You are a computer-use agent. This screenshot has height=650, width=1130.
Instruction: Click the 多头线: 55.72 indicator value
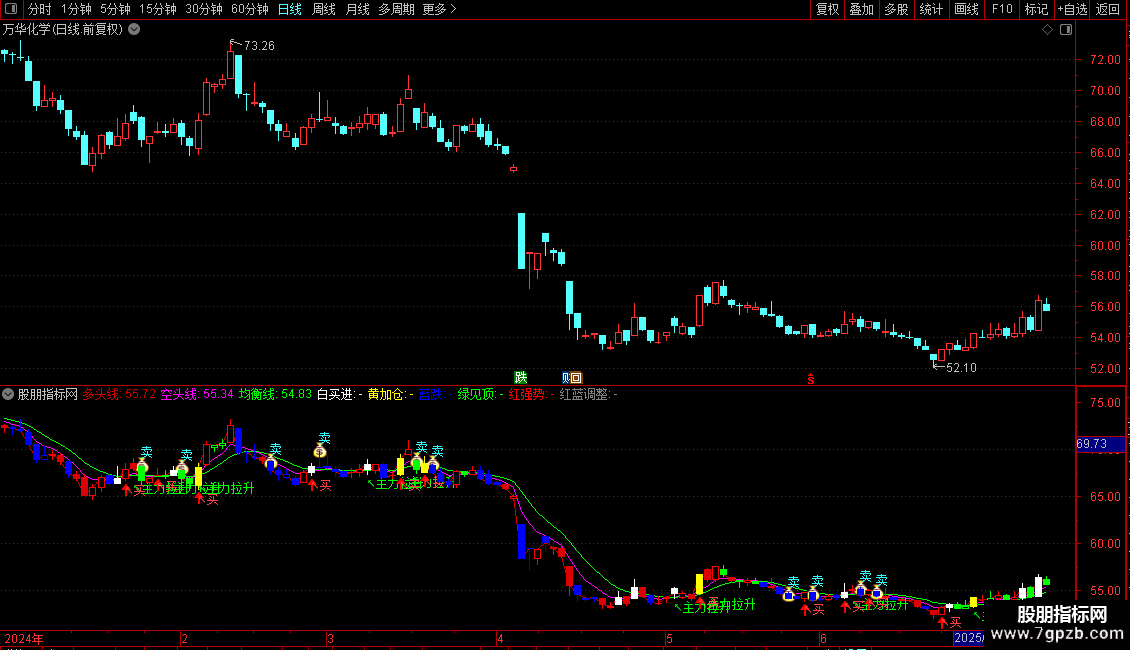pos(119,394)
